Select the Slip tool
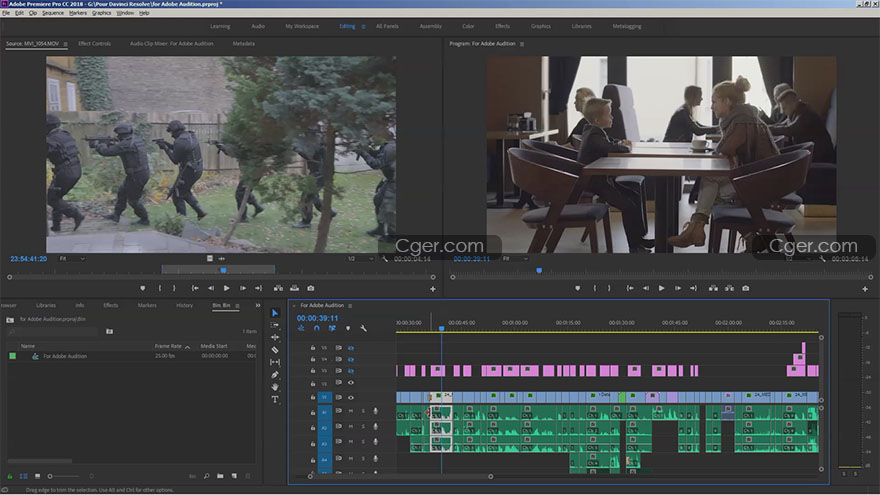 point(275,362)
